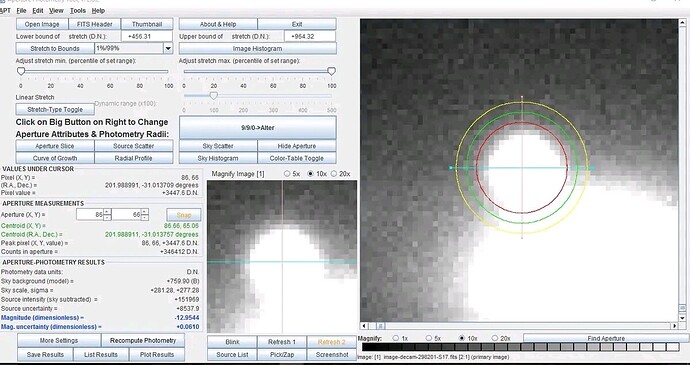Open the File menu
The width and height of the screenshot is (690, 365).
click(21, 11)
